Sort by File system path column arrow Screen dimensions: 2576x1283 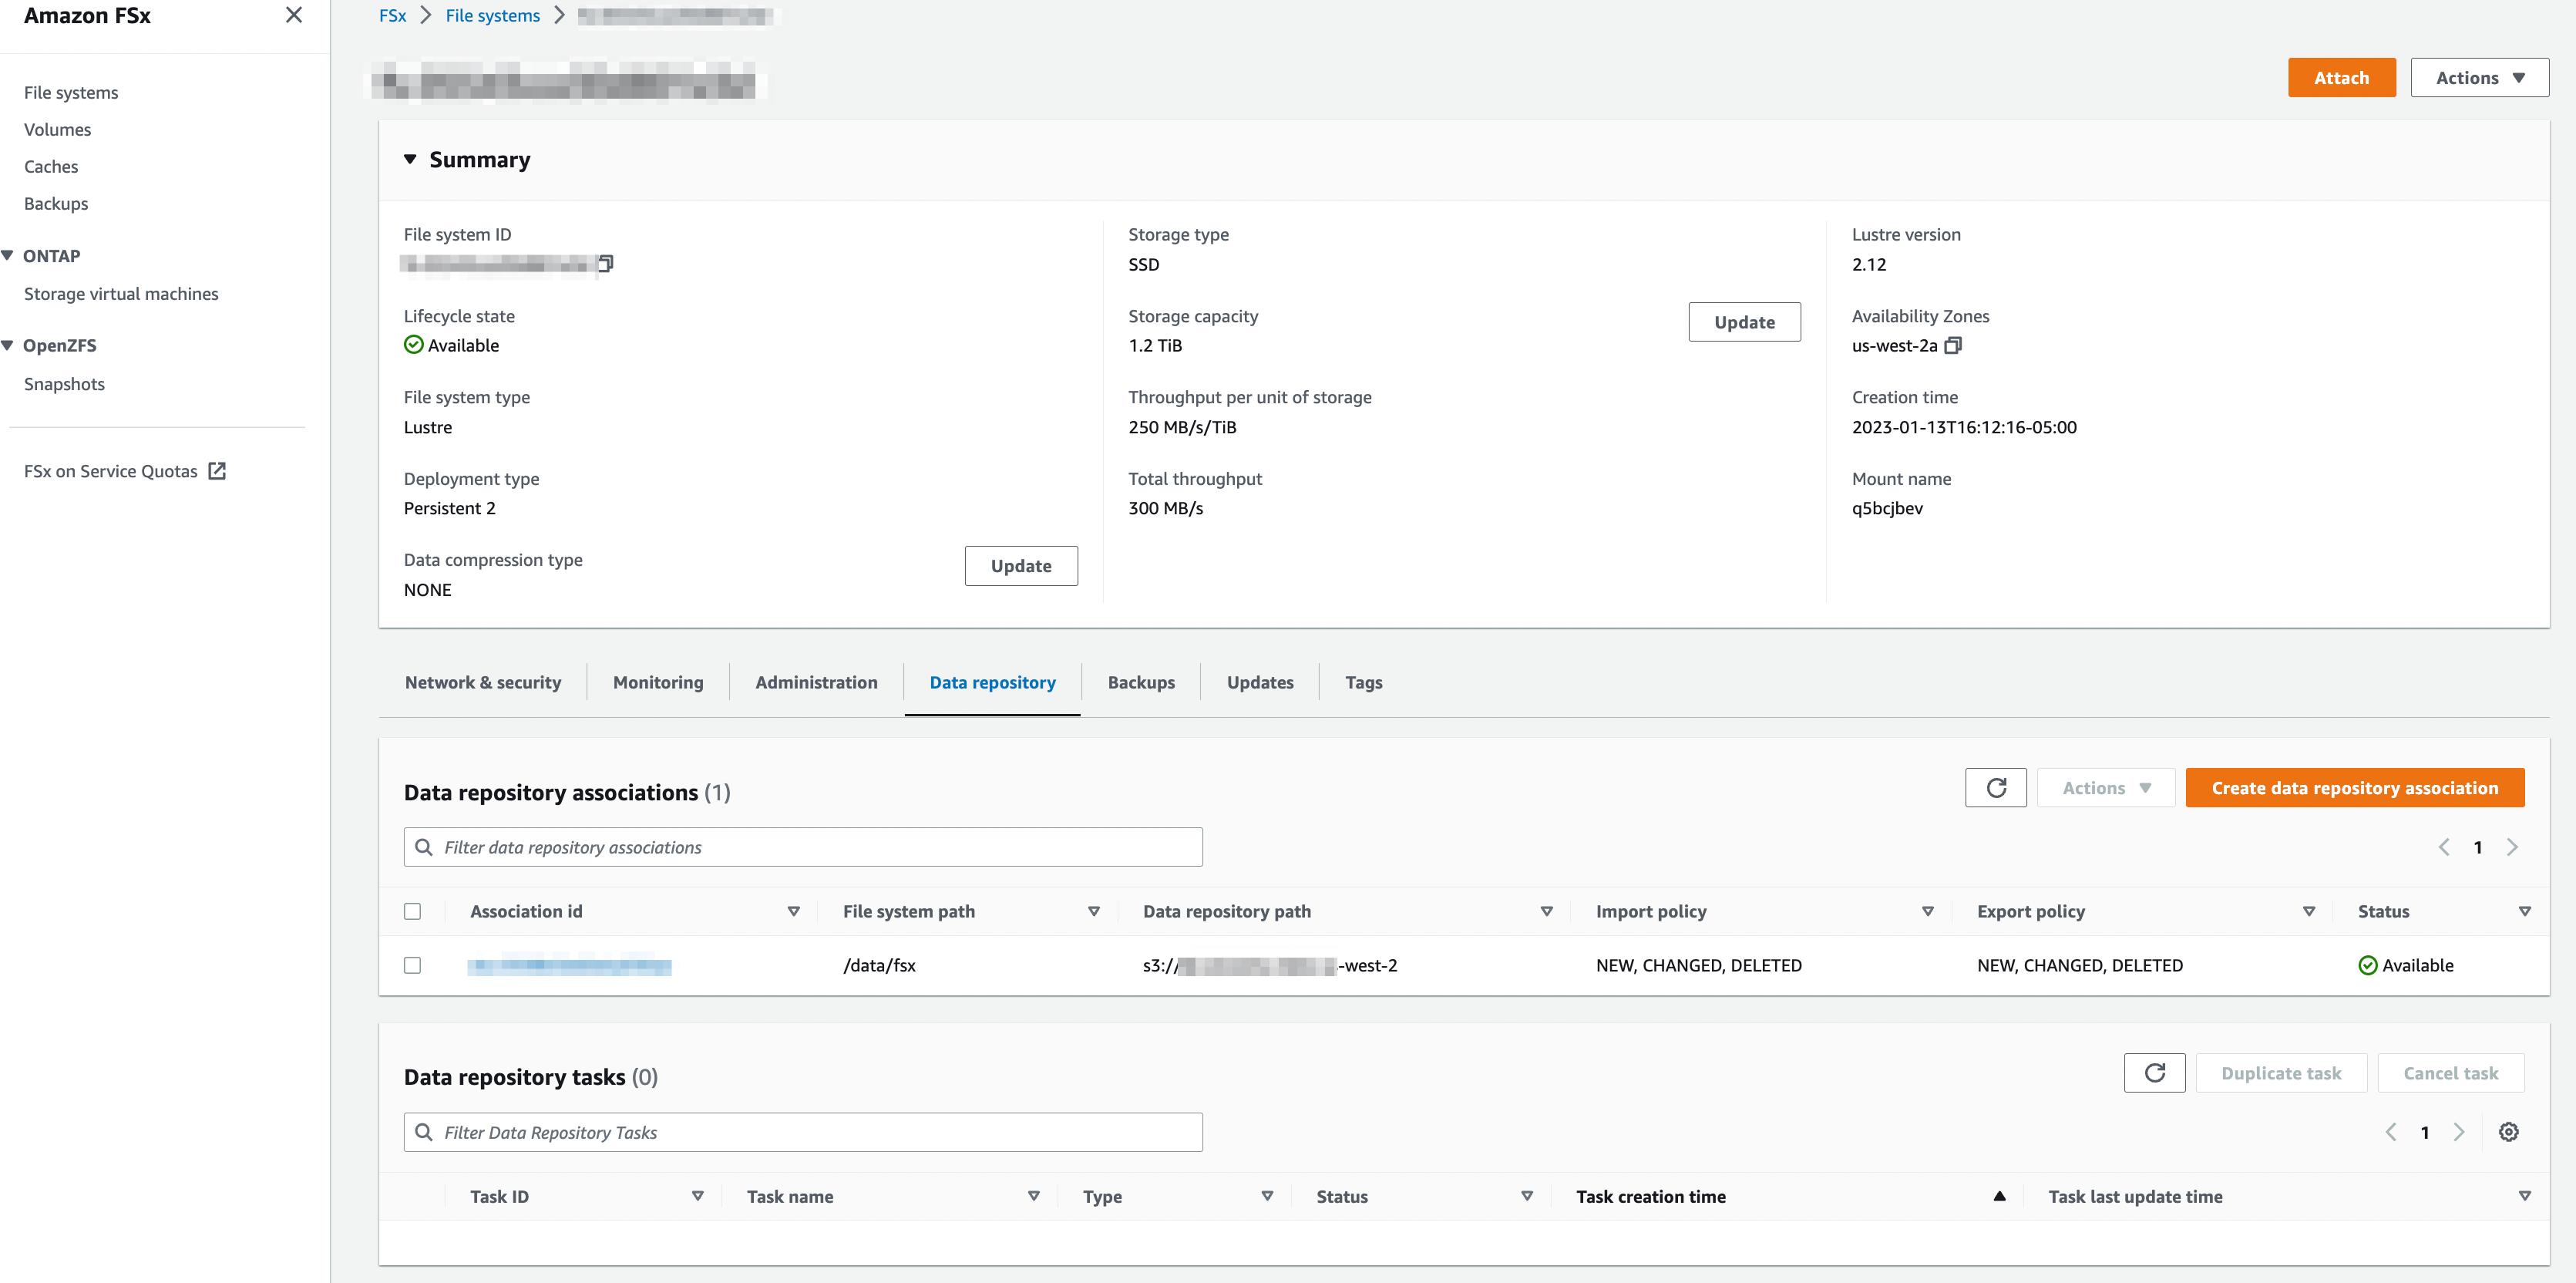(1093, 912)
